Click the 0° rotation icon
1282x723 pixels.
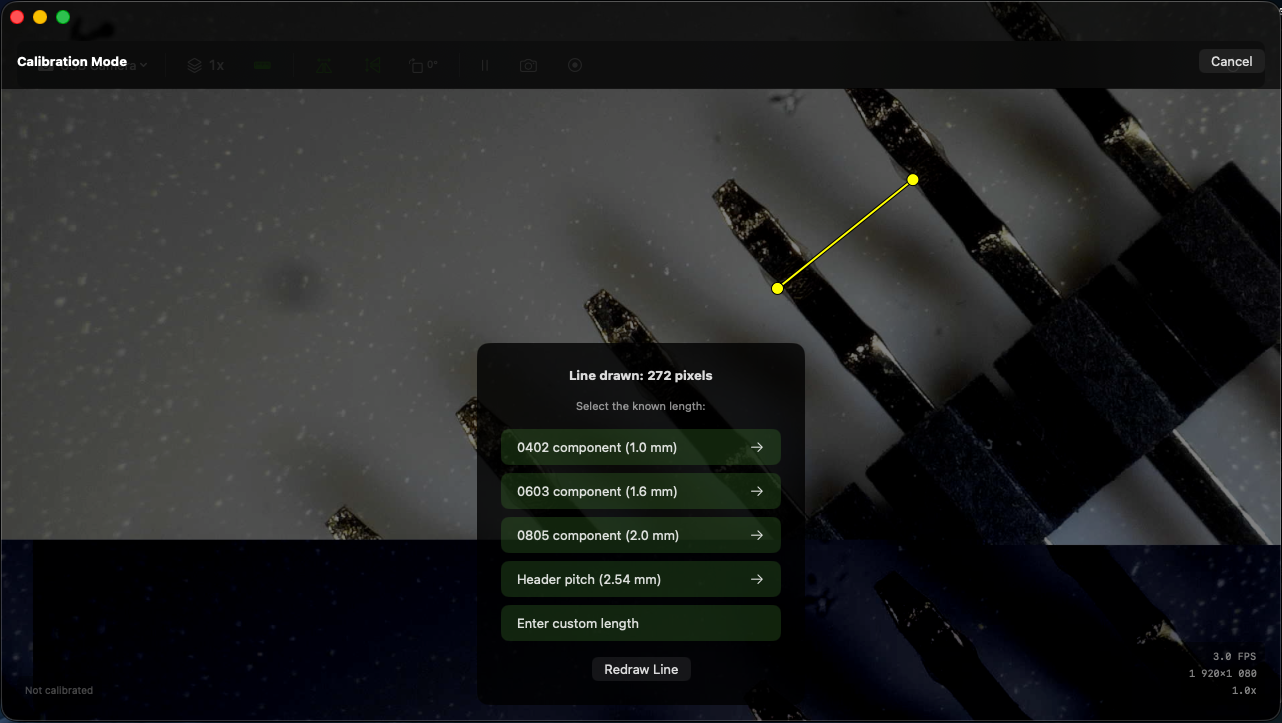423,65
